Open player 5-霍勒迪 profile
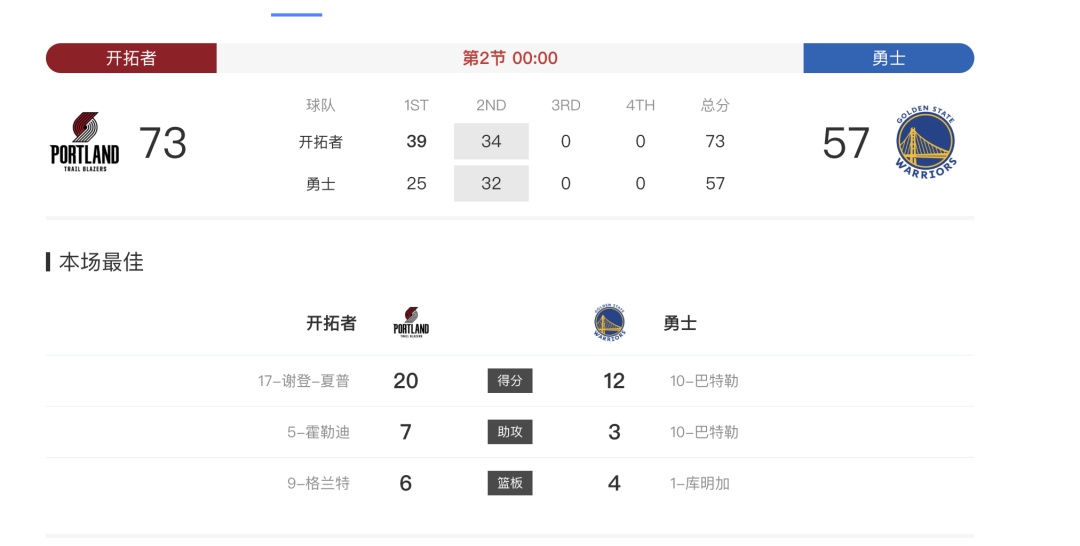This screenshot has width=1080, height=546. coord(318,432)
